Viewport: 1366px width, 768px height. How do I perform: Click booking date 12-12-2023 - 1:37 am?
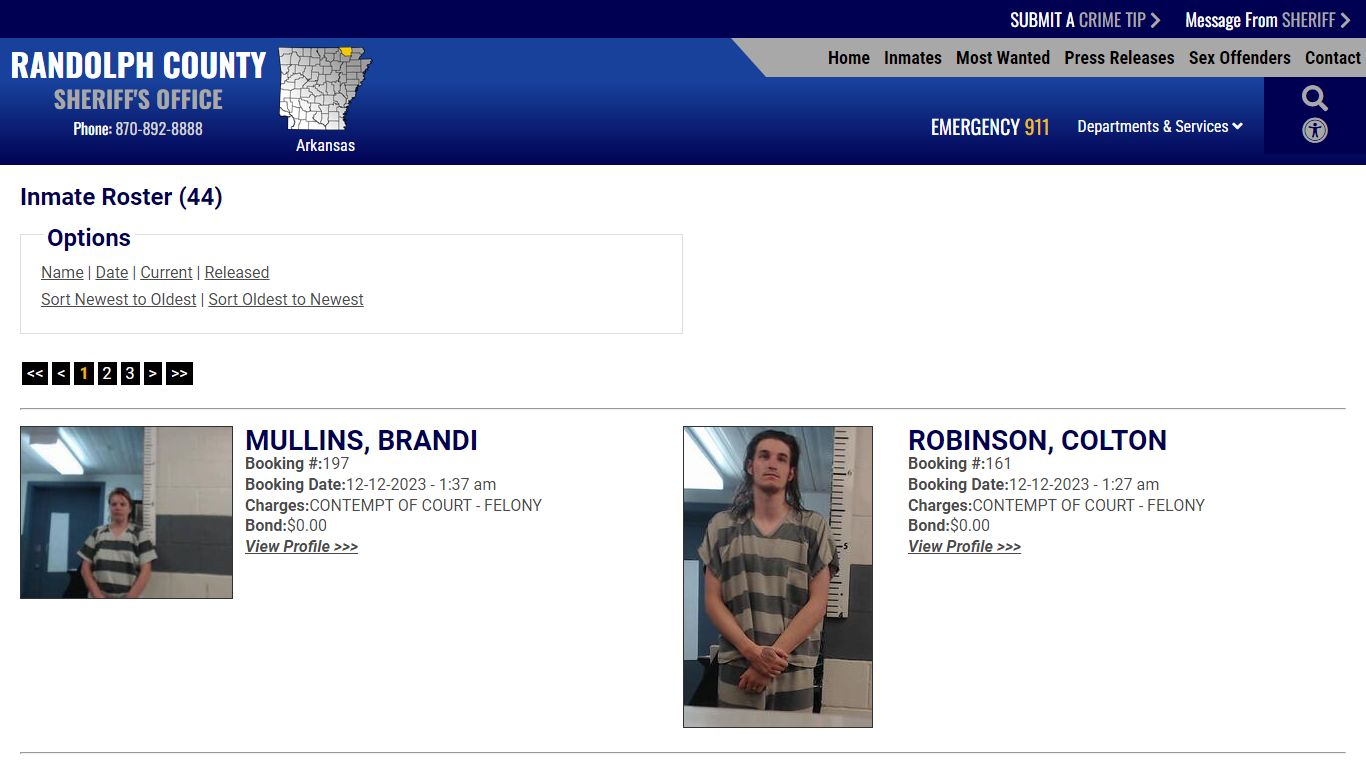point(421,484)
